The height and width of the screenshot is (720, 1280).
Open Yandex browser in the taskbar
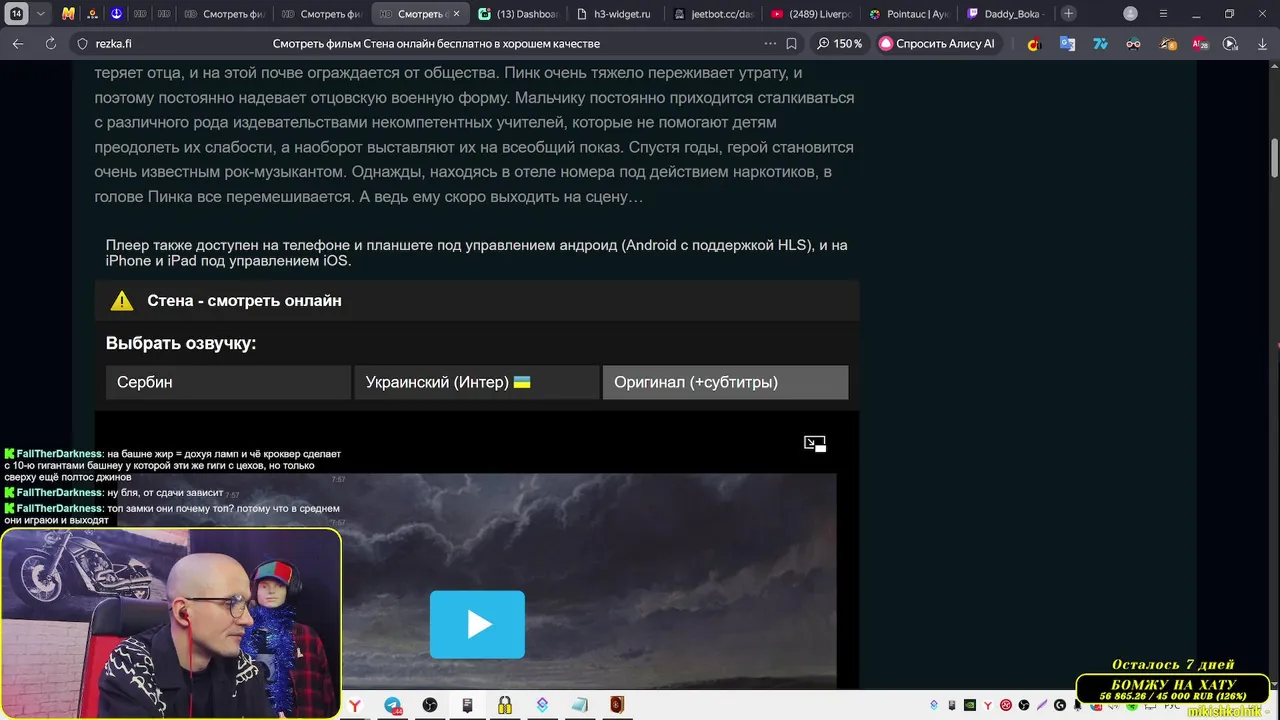tap(355, 706)
